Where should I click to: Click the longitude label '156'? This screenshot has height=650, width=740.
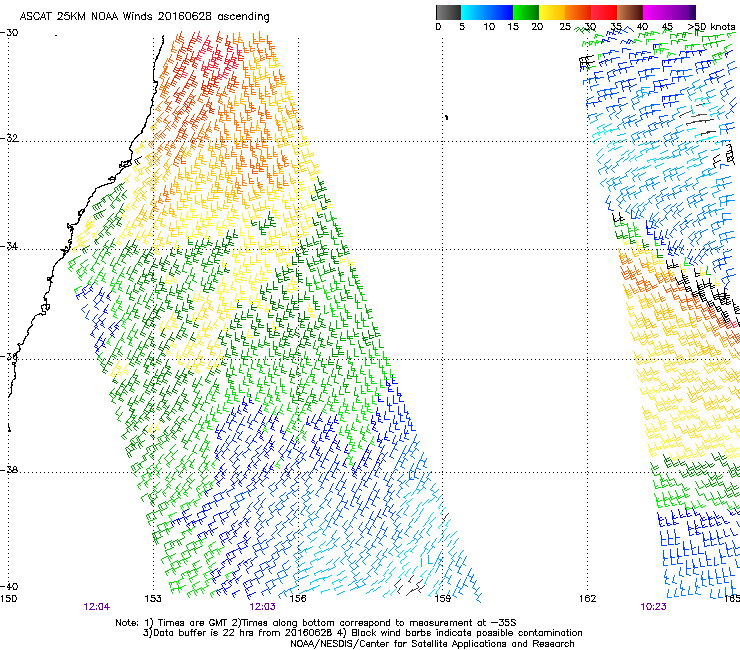pyautogui.click(x=298, y=599)
